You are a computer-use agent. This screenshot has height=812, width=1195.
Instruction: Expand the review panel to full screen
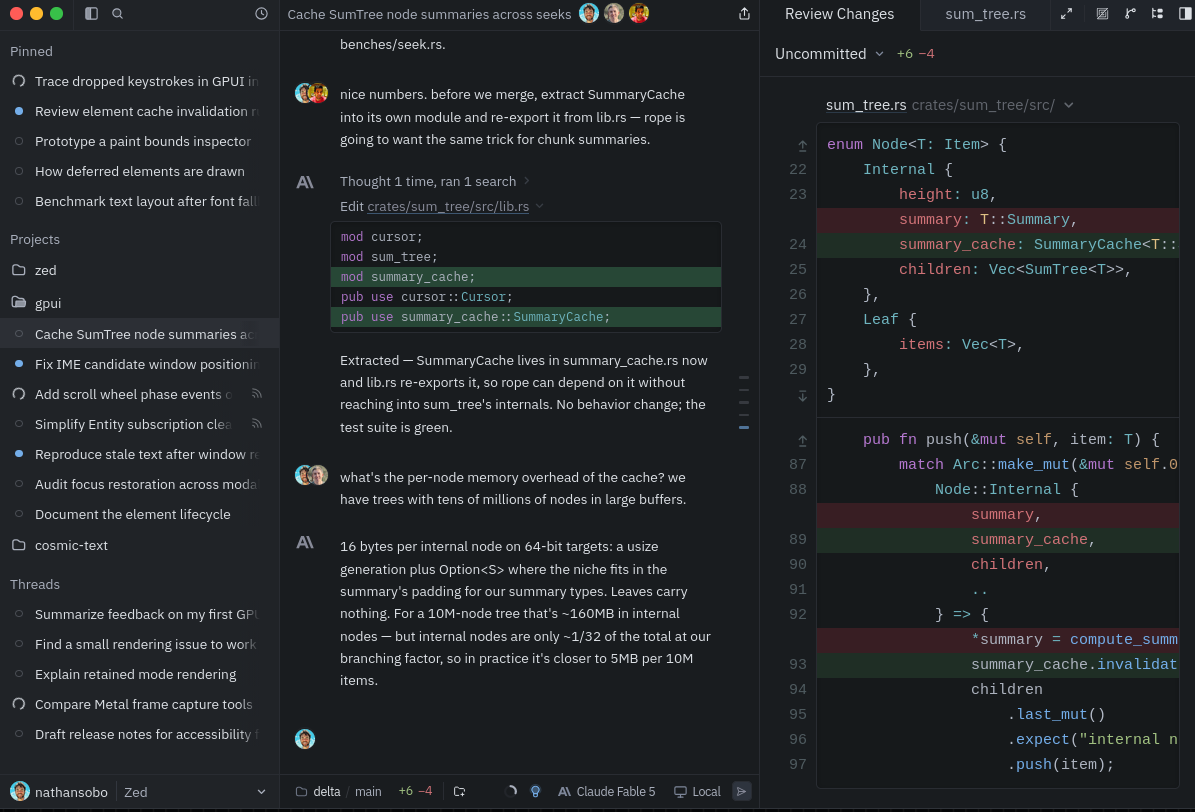(x=1066, y=14)
